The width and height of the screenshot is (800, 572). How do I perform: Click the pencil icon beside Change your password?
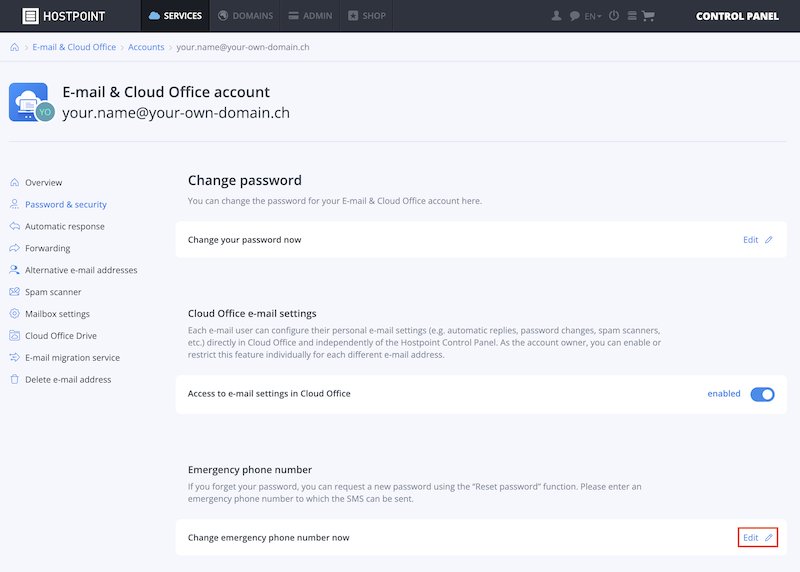(x=769, y=240)
